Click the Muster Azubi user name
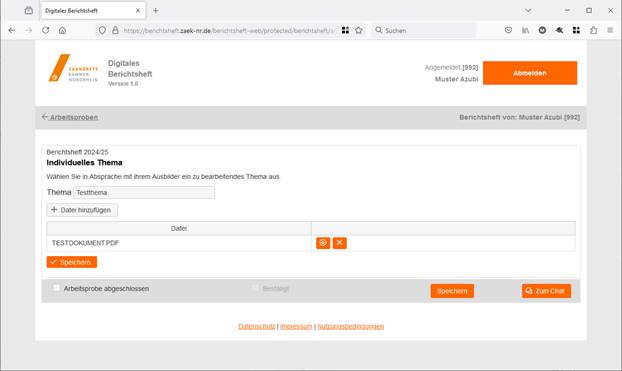Image resolution: width=622 pixels, height=371 pixels. point(456,79)
